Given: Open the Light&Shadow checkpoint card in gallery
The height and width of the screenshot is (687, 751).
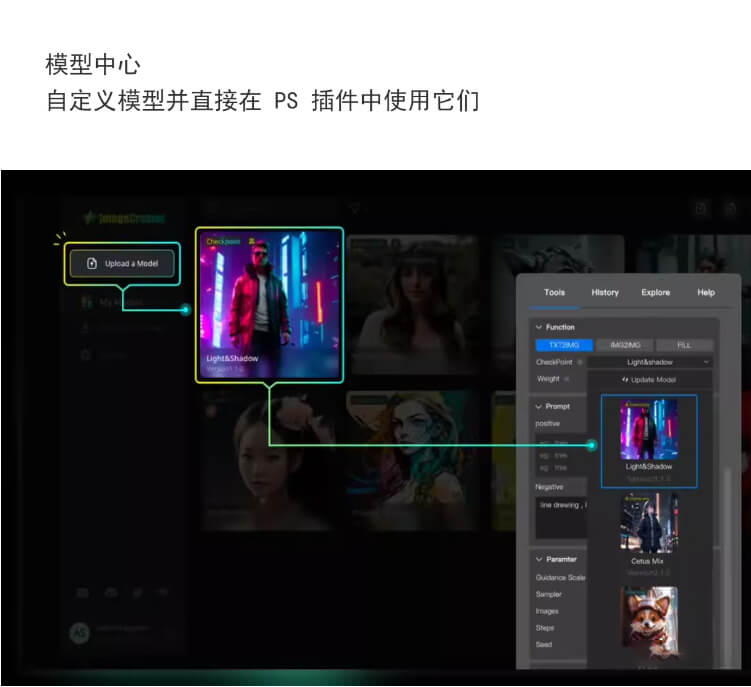Looking at the screenshot, I should pyautogui.click(x=269, y=305).
